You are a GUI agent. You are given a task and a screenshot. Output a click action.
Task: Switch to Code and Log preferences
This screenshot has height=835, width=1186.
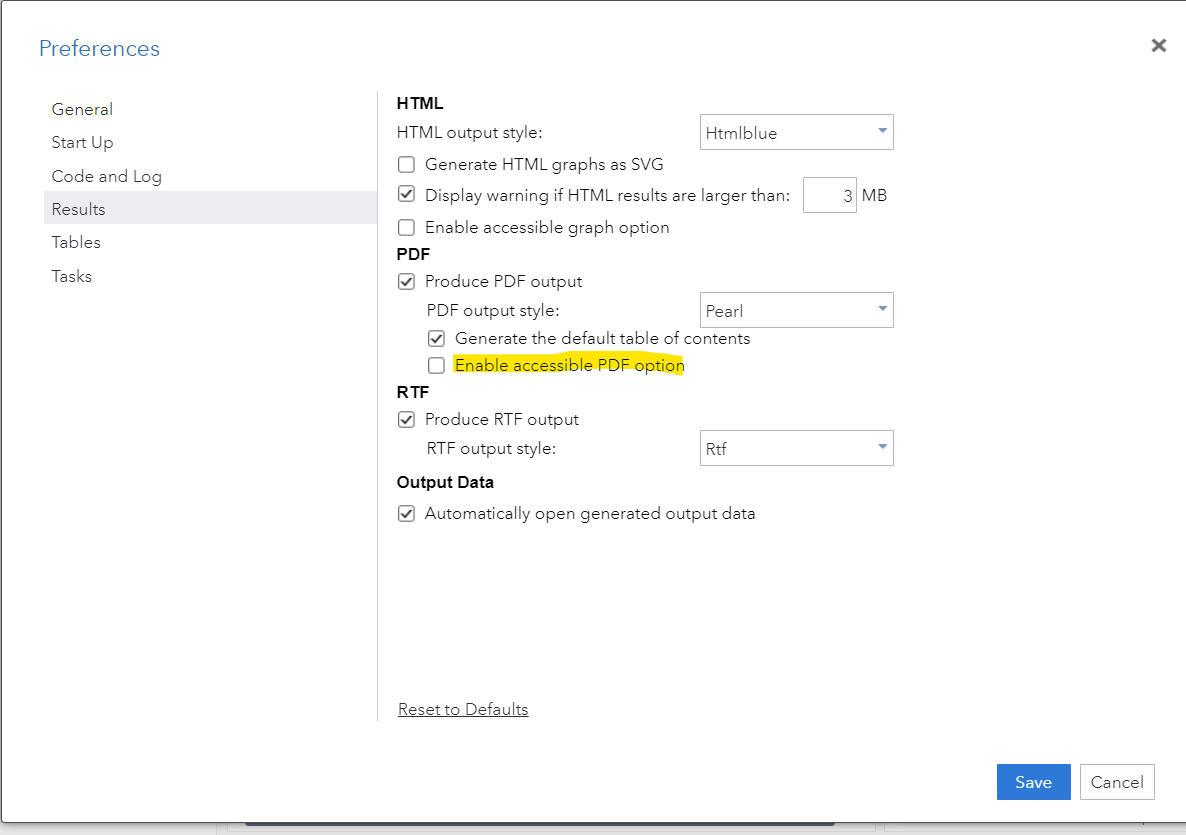106,176
